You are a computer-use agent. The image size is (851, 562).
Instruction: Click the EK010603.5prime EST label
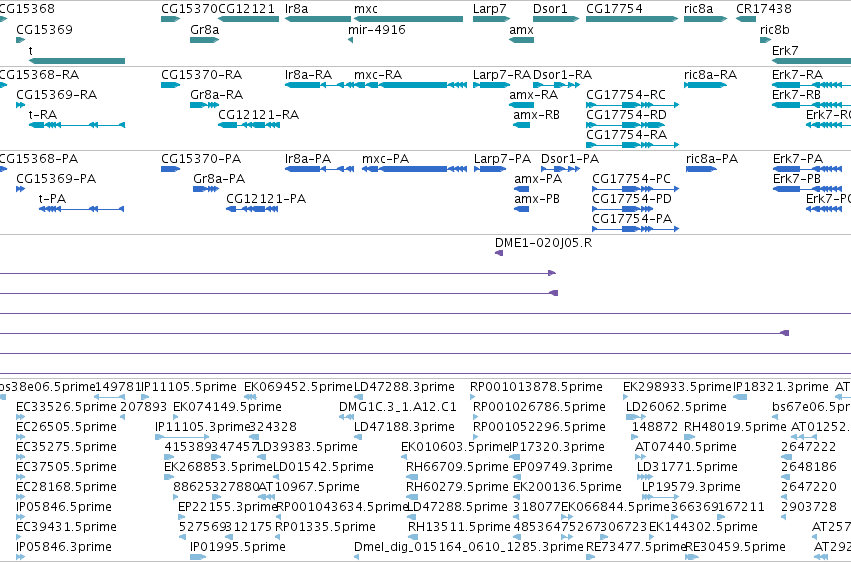455,447
